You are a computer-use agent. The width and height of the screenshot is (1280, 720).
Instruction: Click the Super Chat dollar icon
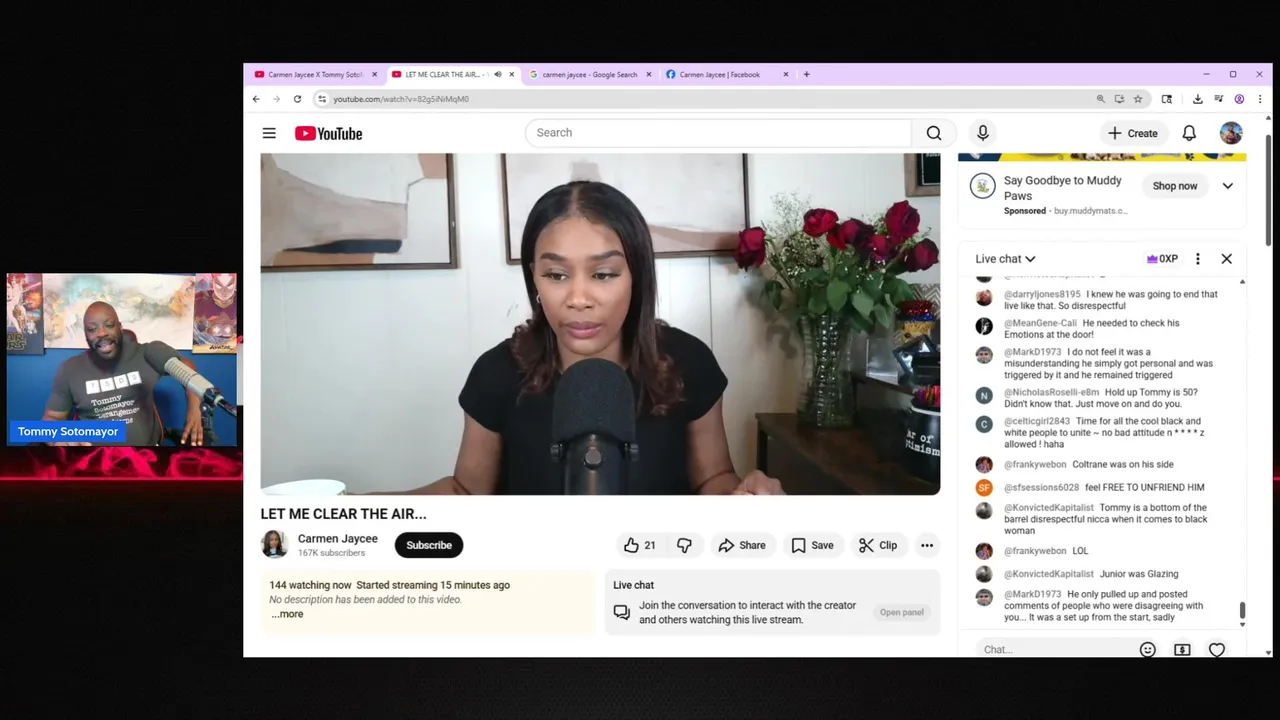1182,650
